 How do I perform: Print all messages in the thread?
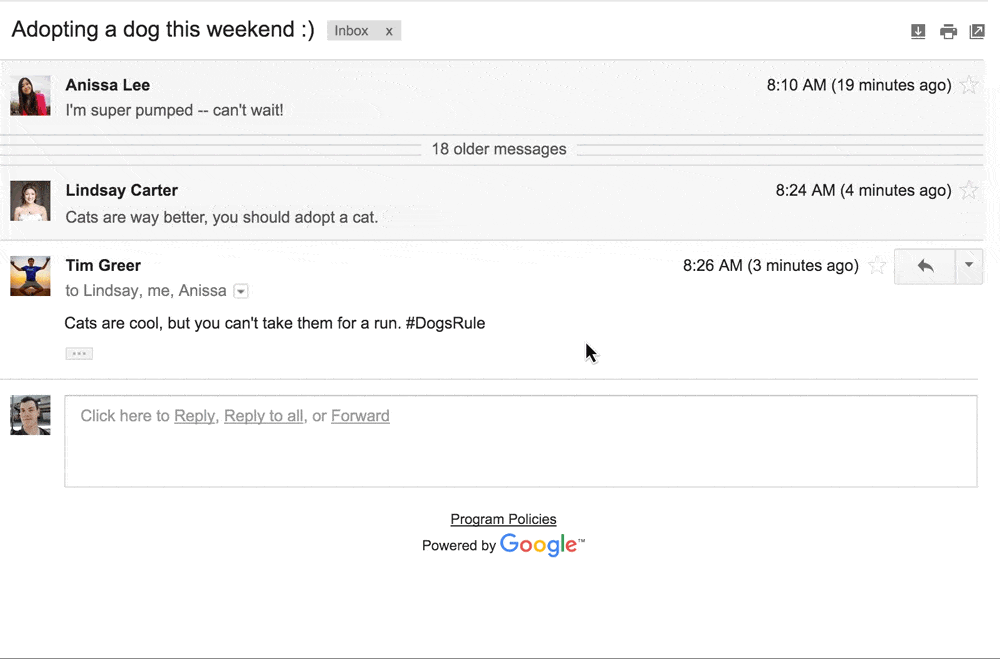[948, 31]
